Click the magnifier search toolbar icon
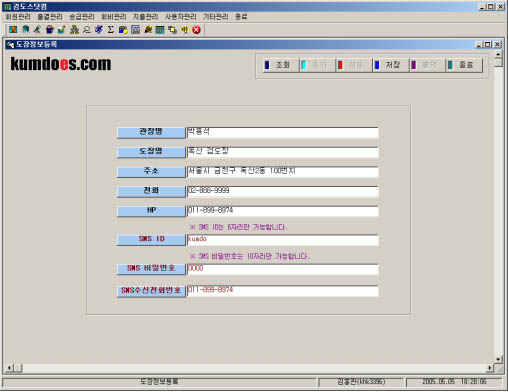Viewport: 508px width, 392px height. click(87, 30)
